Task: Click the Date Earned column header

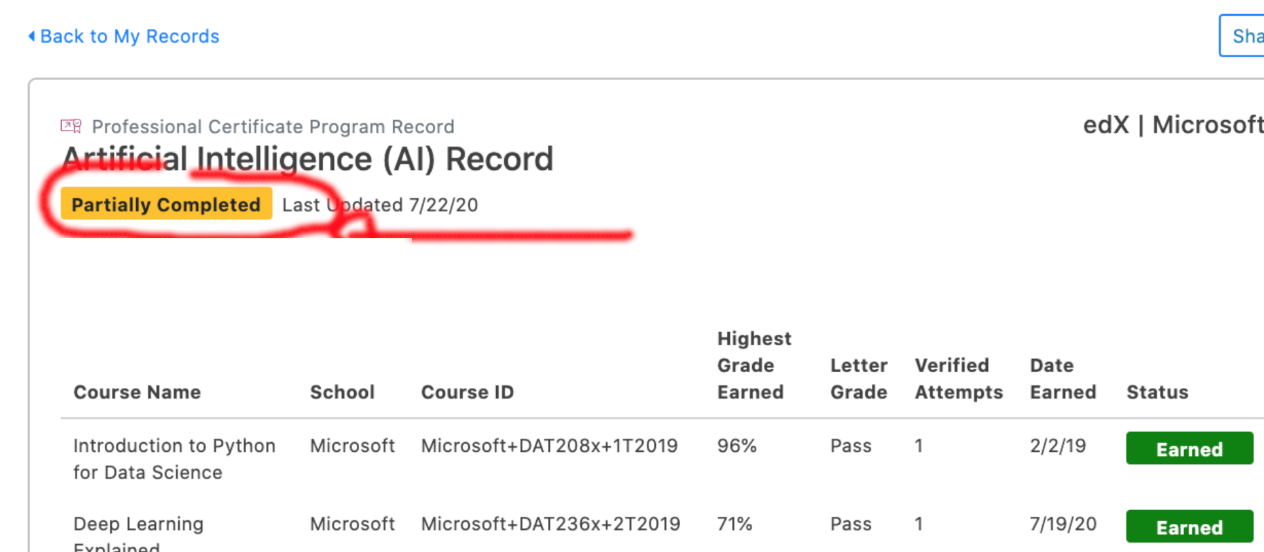Action: pyautogui.click(x=1063, y=379)
